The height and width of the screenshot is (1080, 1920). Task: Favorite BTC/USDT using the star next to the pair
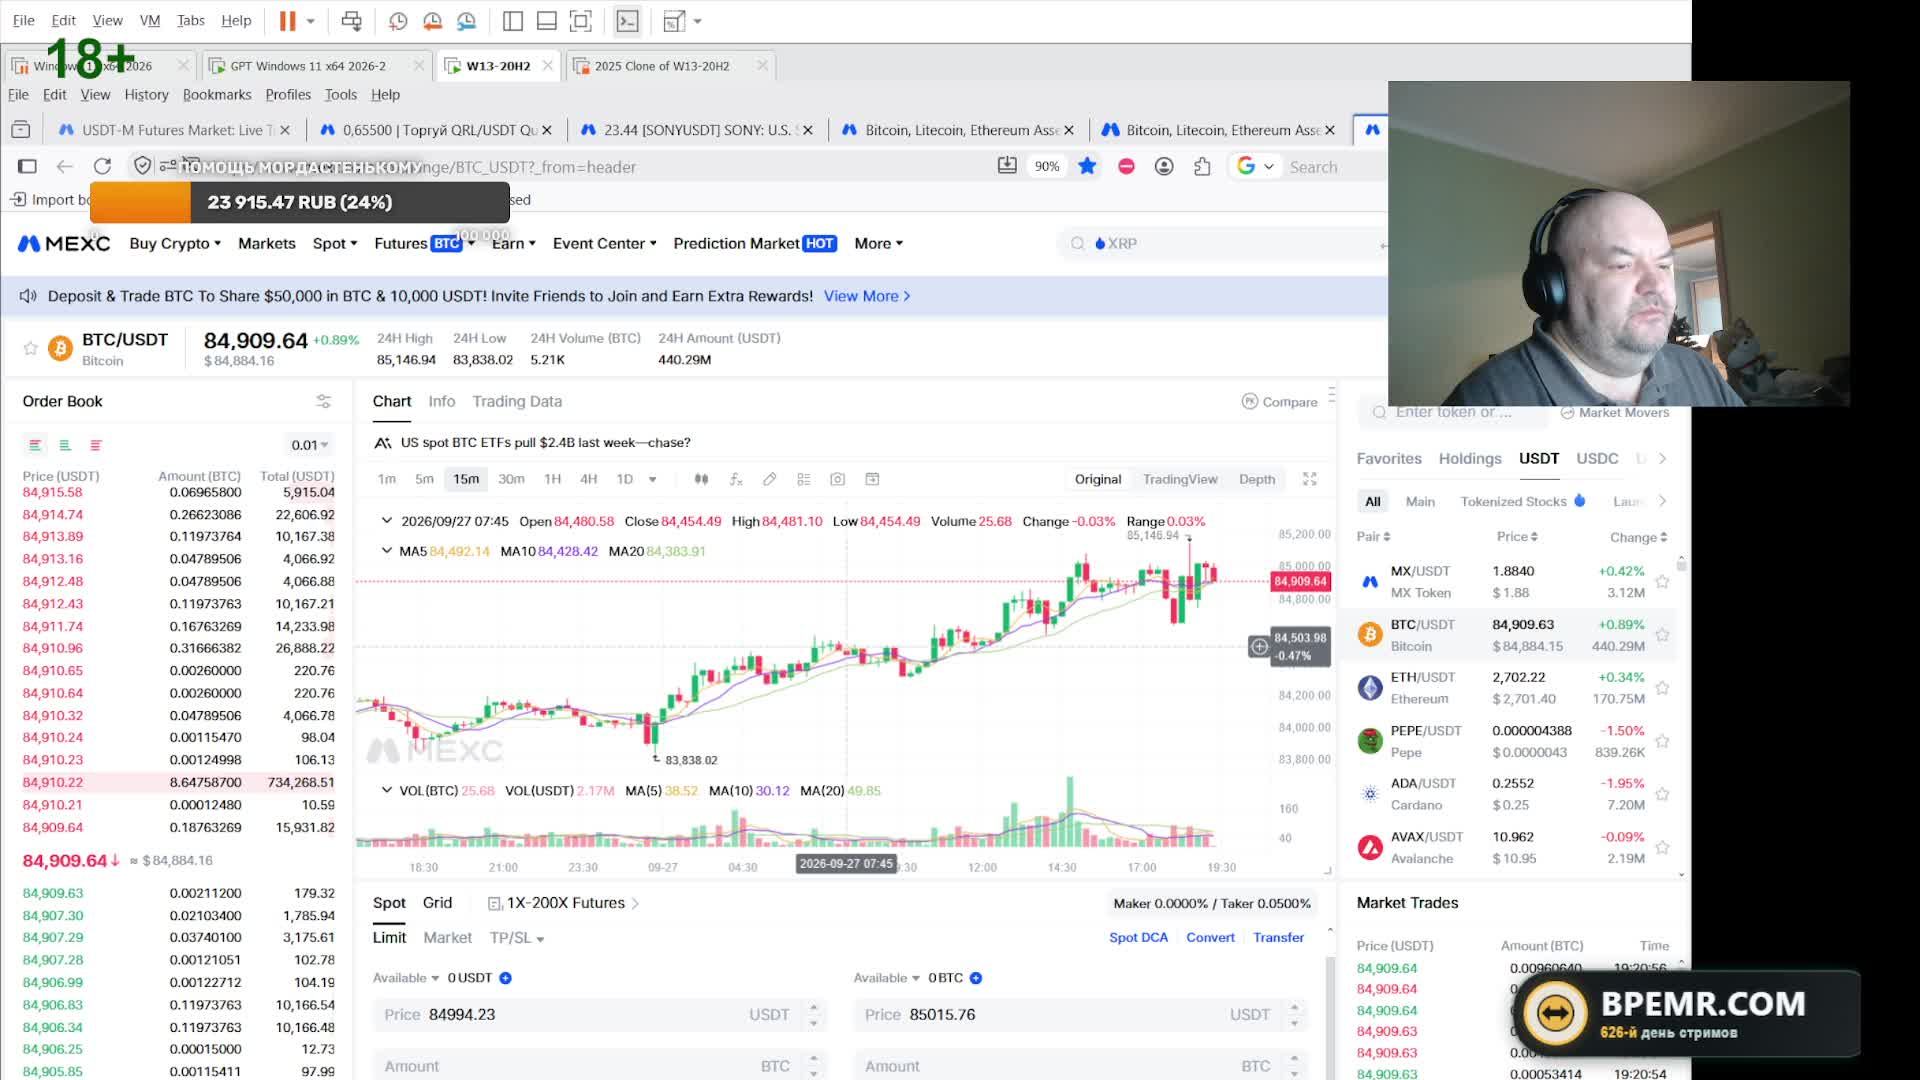pos(30,348)
